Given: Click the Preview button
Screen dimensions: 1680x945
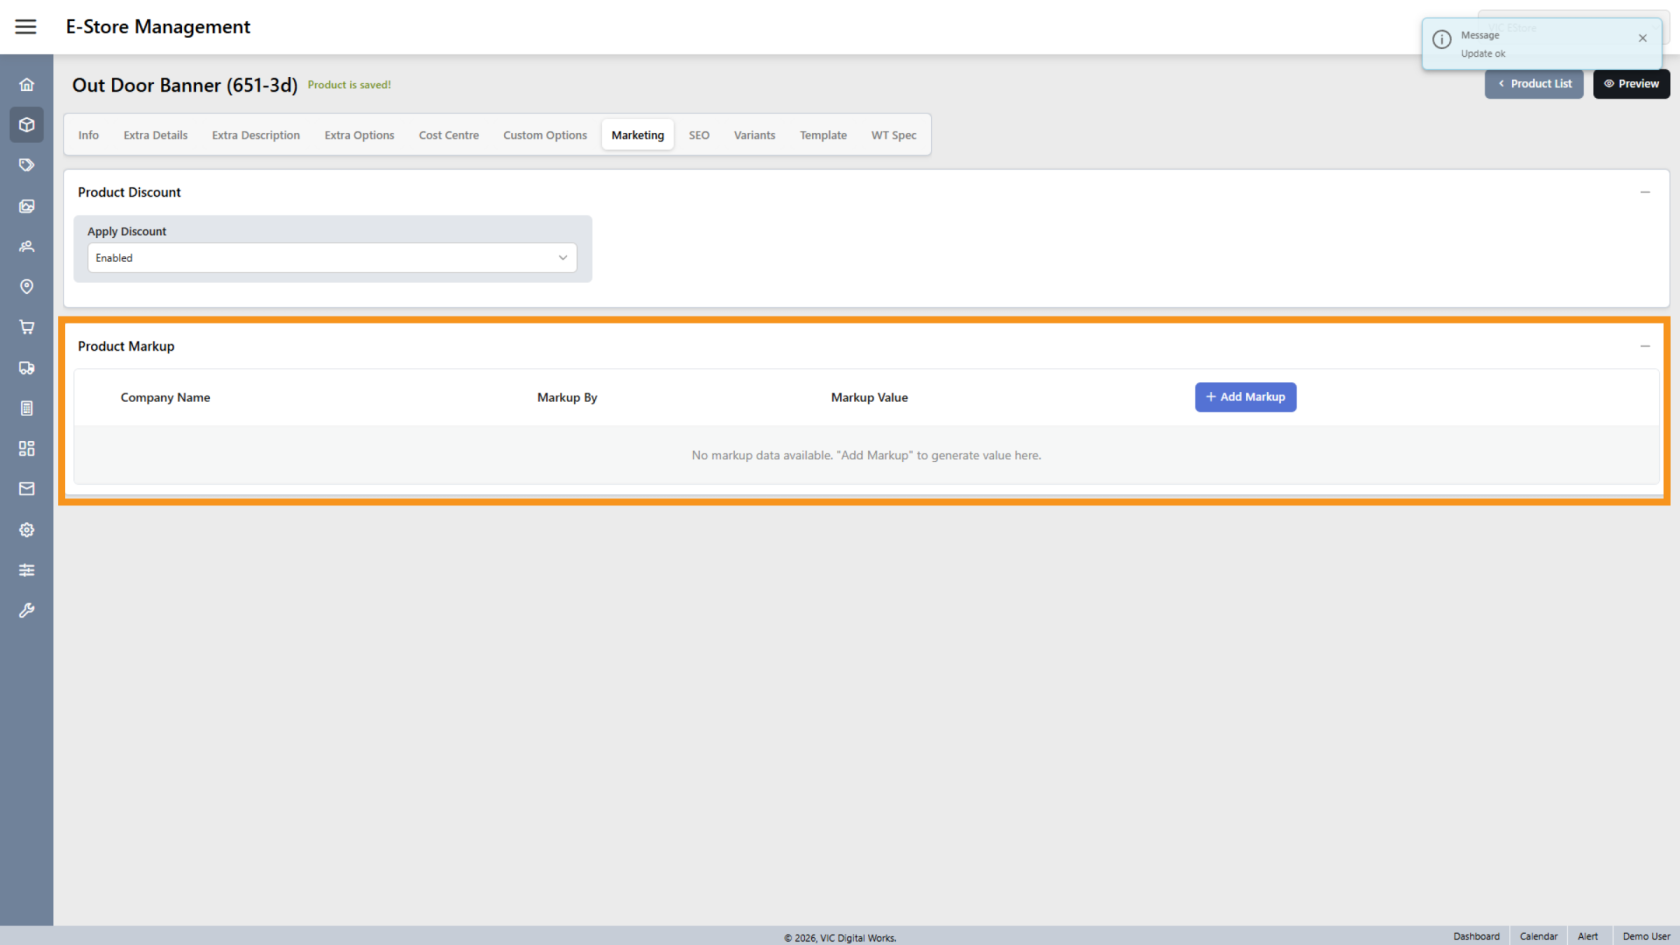Looking at the screenshot, I should coord(1631,84).
